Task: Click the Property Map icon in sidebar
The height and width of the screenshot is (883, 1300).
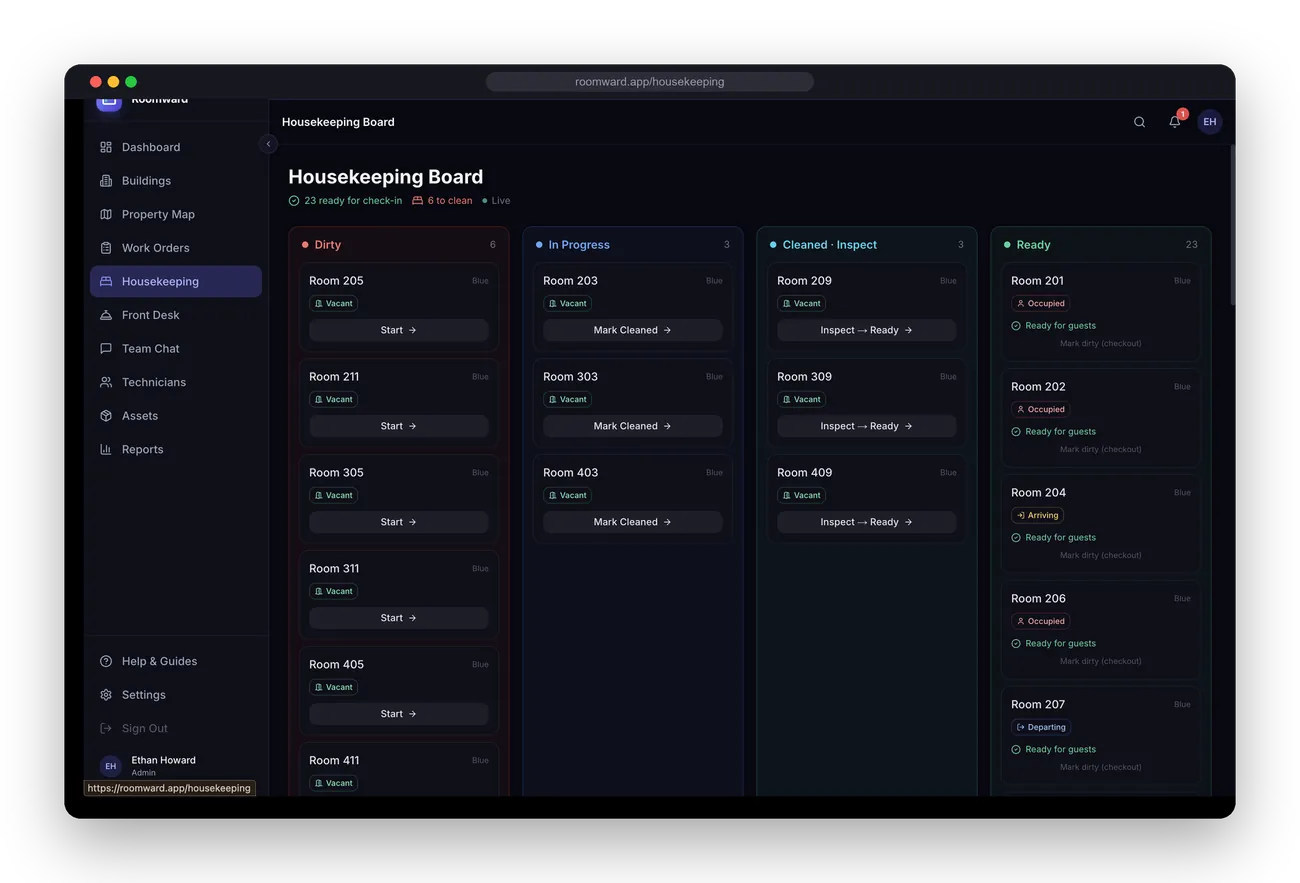Action: click(106, 214)
